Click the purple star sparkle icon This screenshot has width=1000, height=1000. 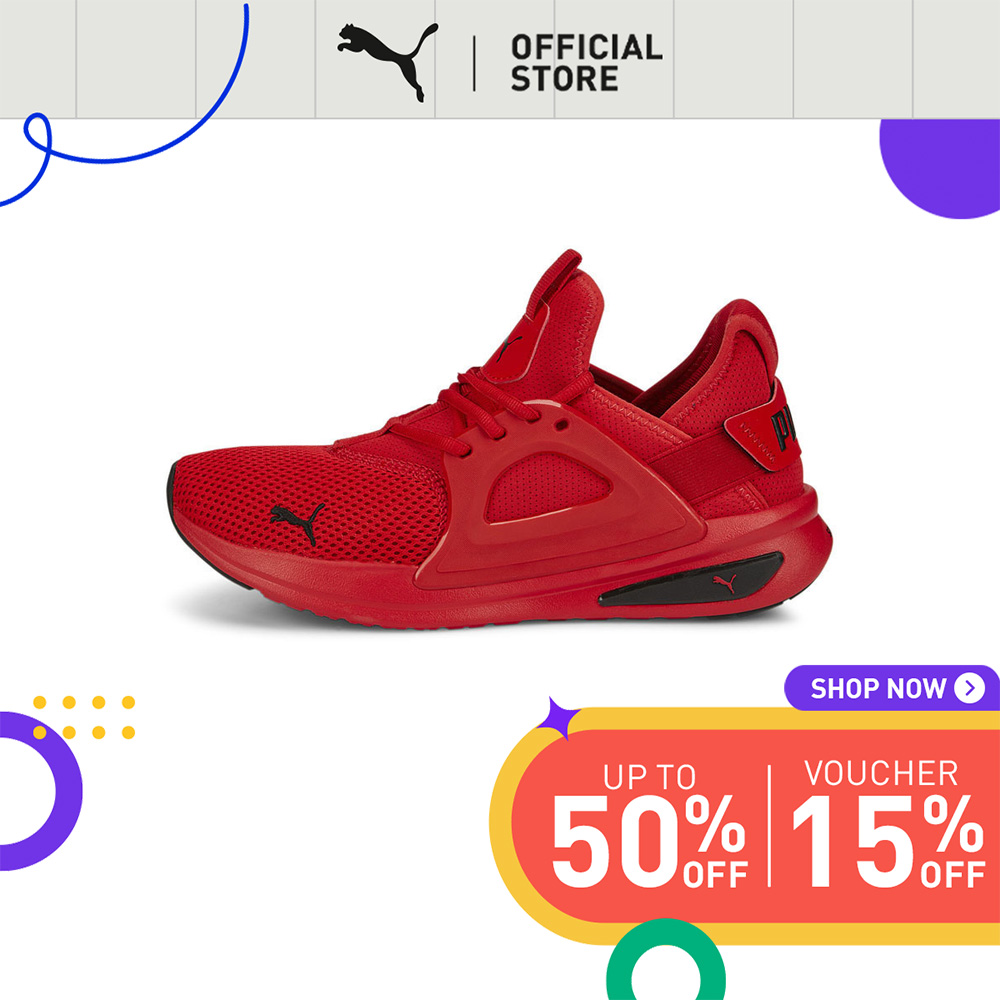coord(557,717)
